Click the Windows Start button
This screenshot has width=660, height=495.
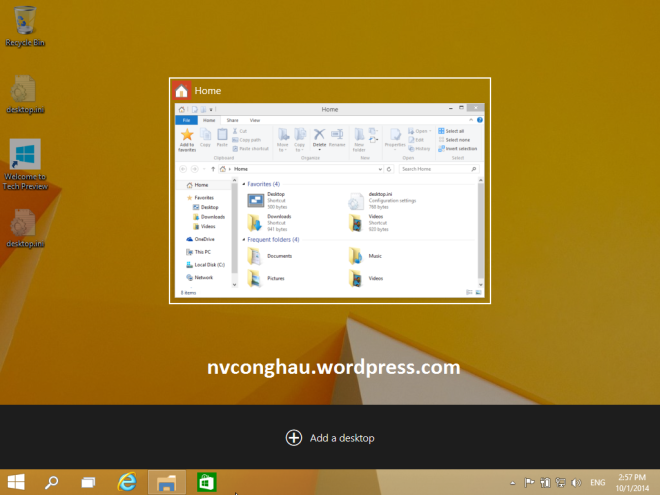[16, 482]
